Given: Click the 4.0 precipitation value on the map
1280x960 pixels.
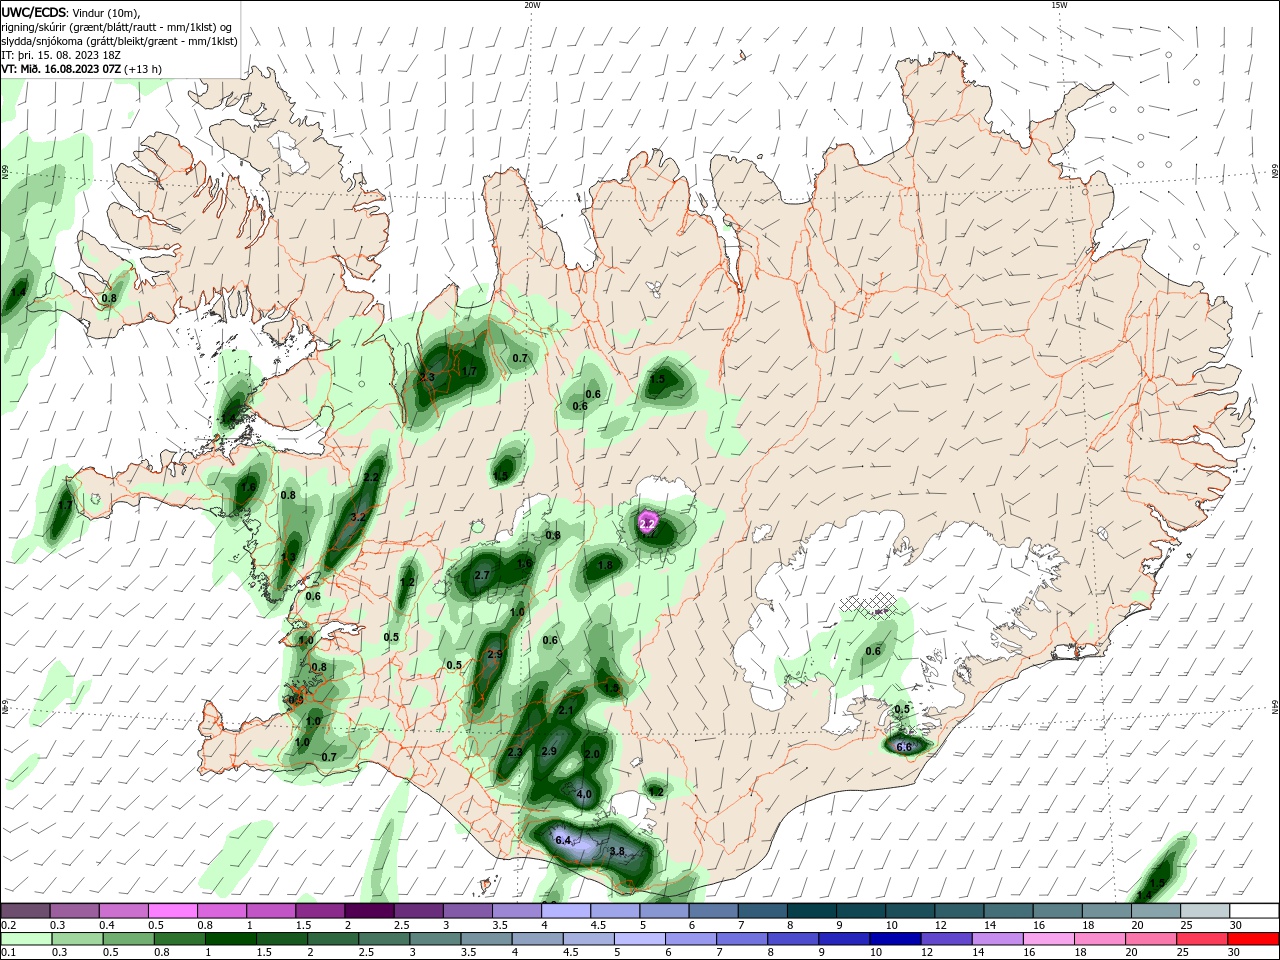Looking at the screenshot, I should pos(584,794).
